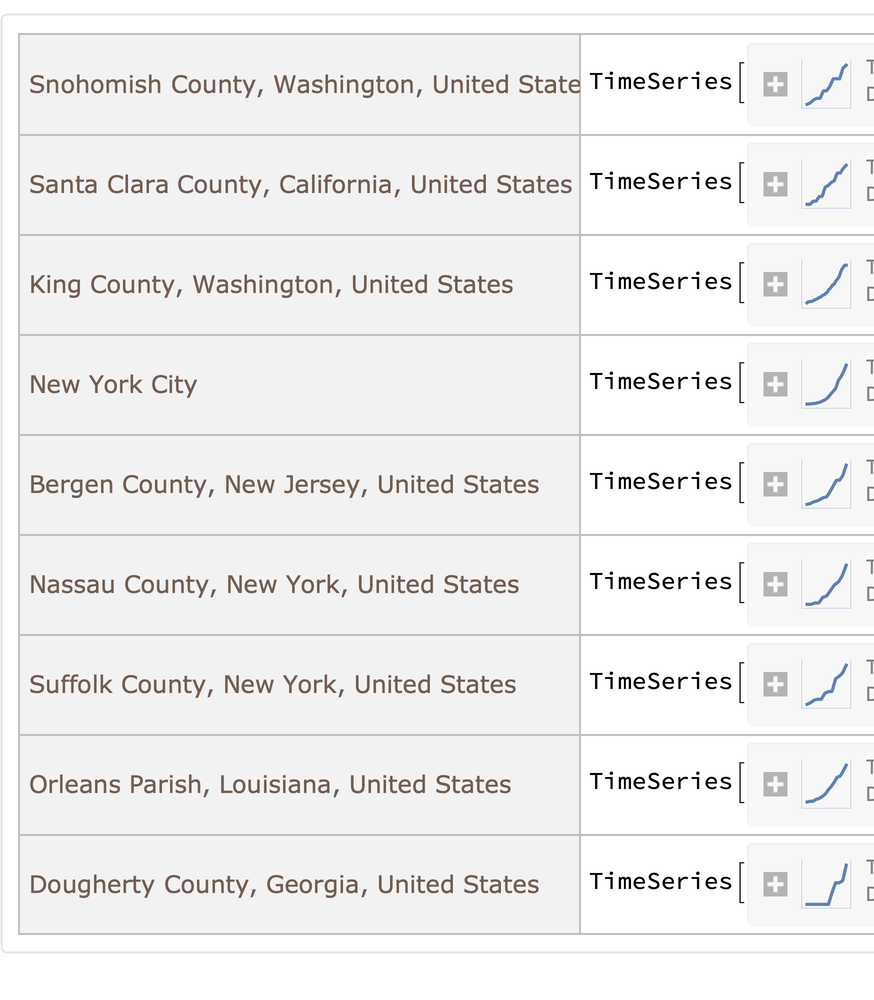This screenshot has height=1000, width=874.
Task: Click the Snohomish County sparkline chart thumbnail
Action: coord(826,85)
